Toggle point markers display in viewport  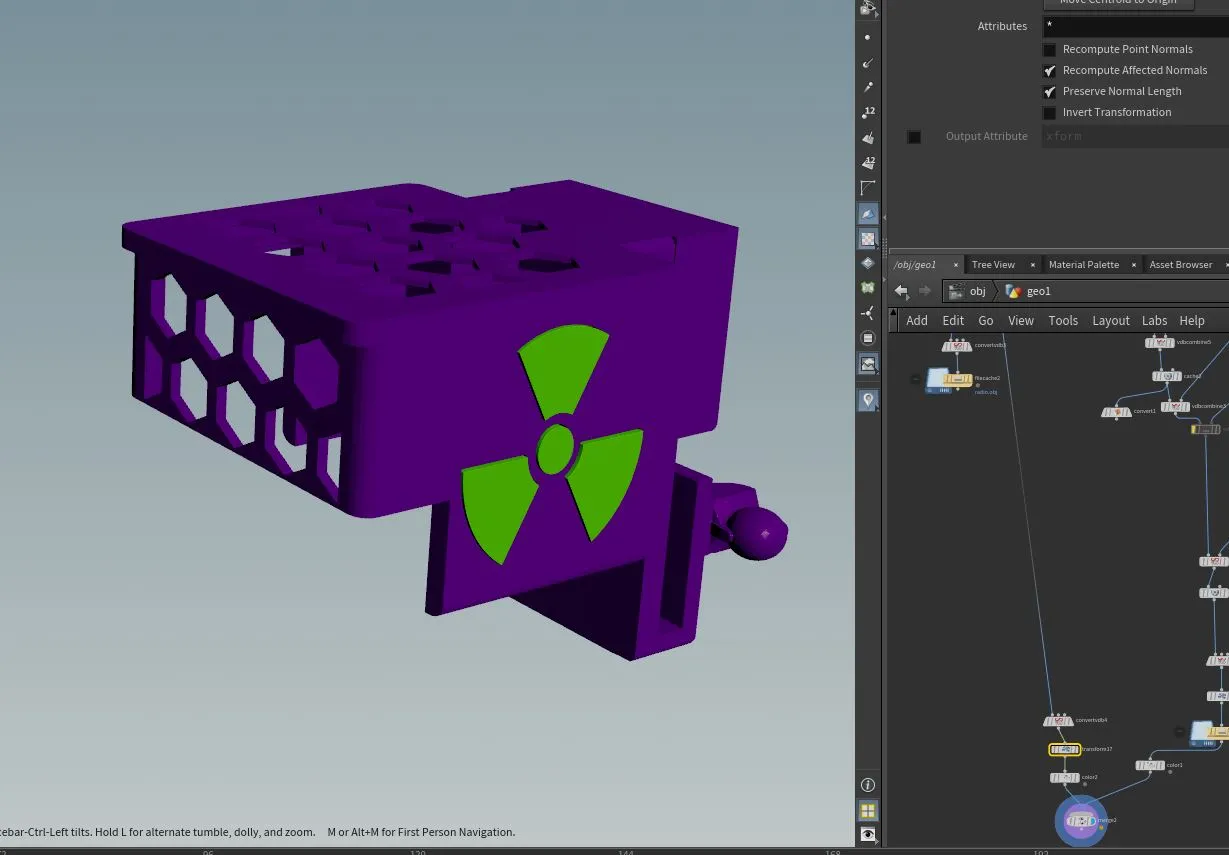pyautogui.click(x=868, y=37)
